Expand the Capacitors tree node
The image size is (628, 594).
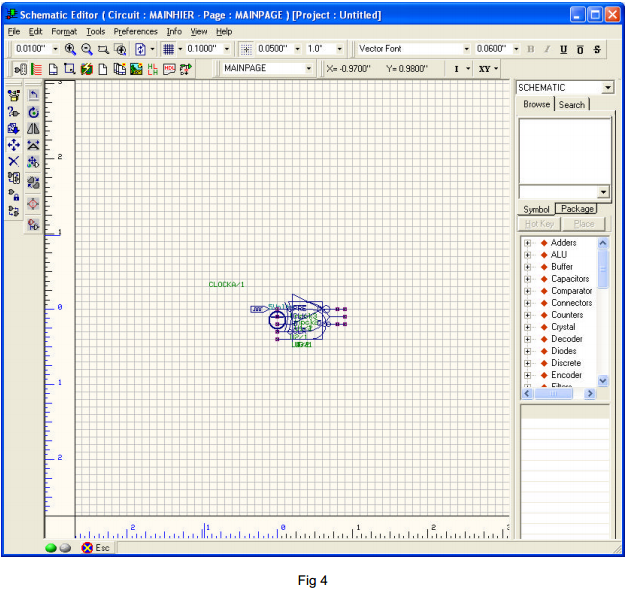pyautogui.click(x=527, y=279)
